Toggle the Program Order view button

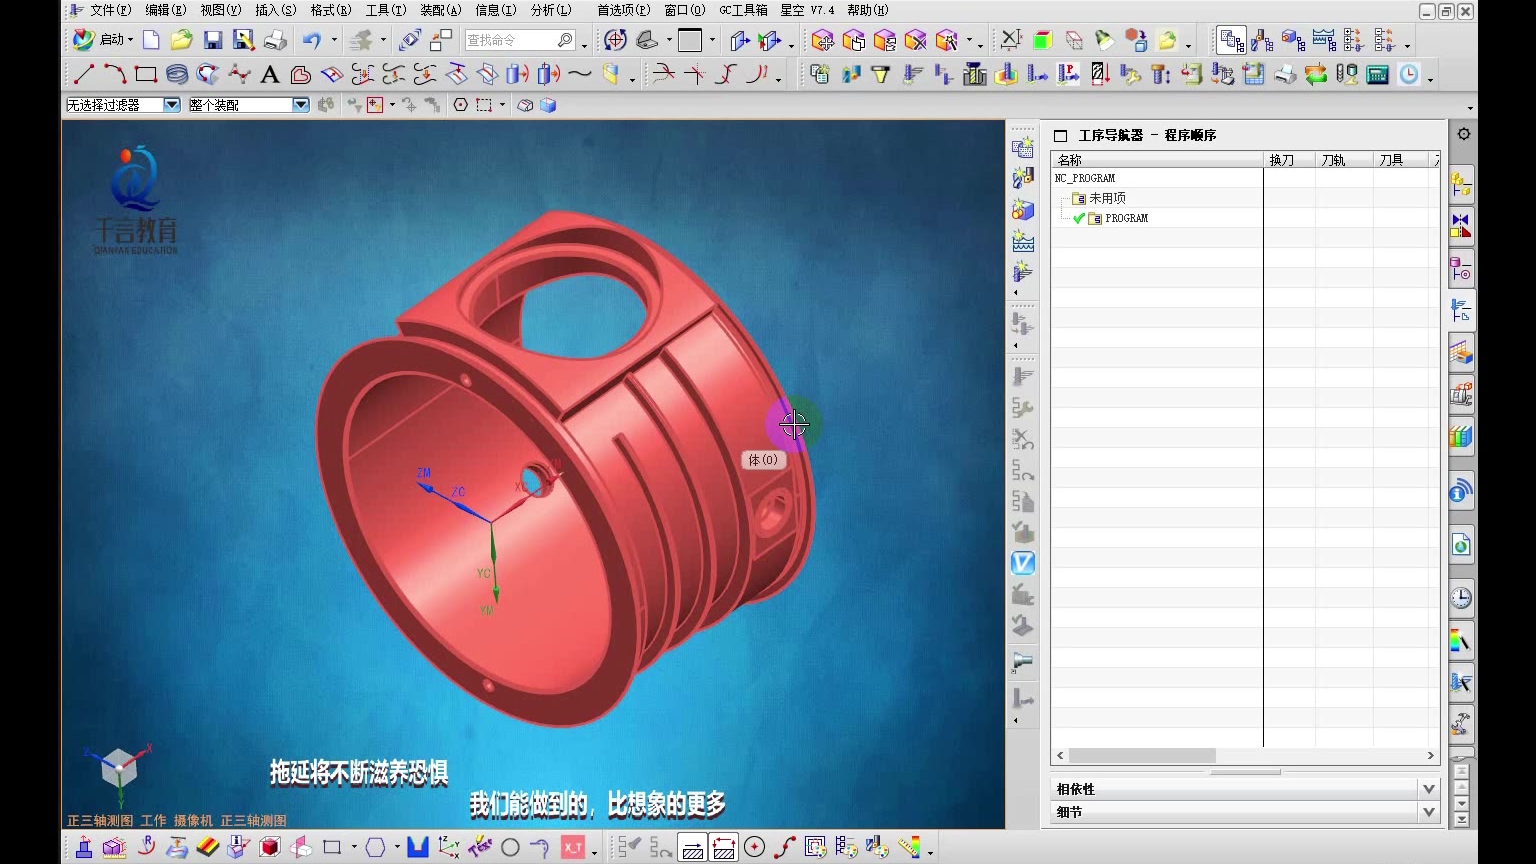1232,40
